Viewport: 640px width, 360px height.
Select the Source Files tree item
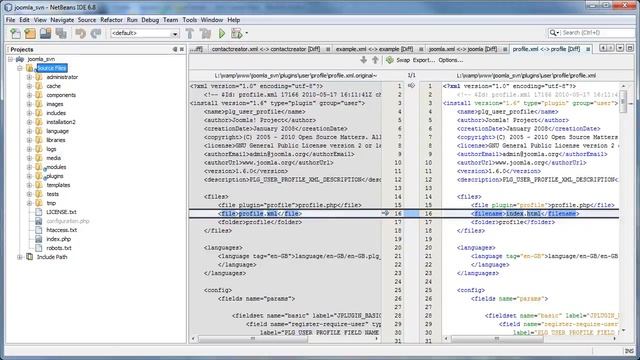(52, 68)
